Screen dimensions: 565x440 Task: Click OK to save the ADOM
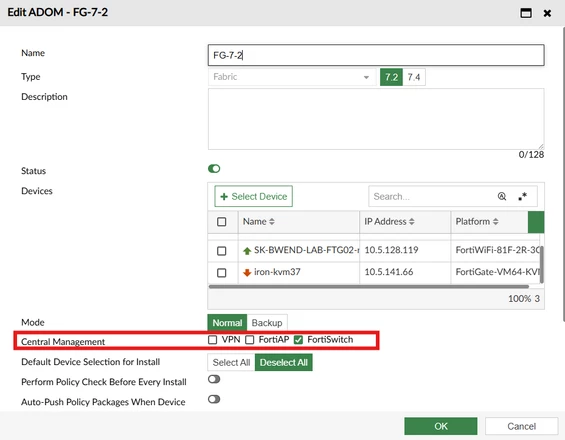tap(441, 426)
